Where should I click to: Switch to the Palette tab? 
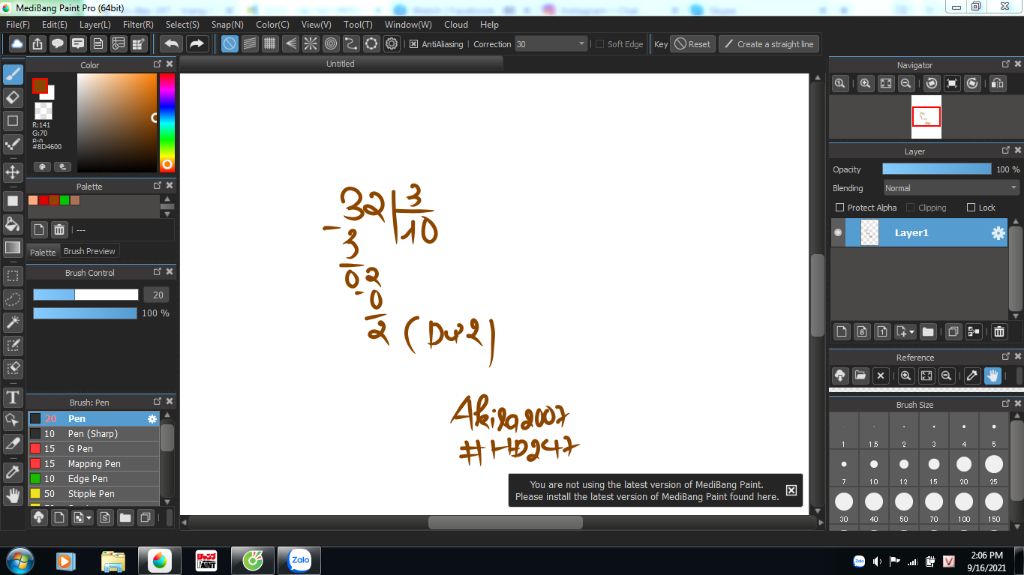[x=43, y=252]
